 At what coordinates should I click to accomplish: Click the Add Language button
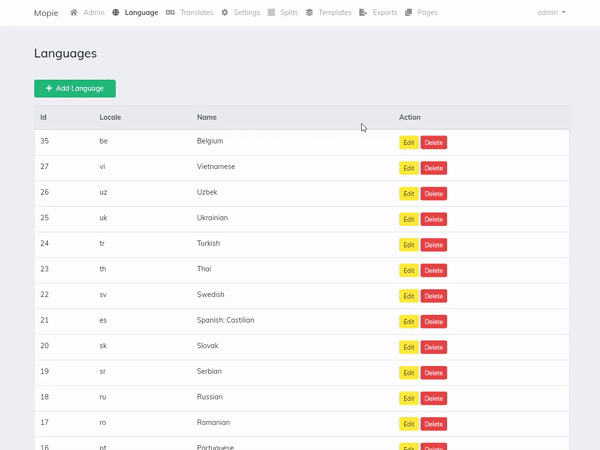click(x=75, y=88)
